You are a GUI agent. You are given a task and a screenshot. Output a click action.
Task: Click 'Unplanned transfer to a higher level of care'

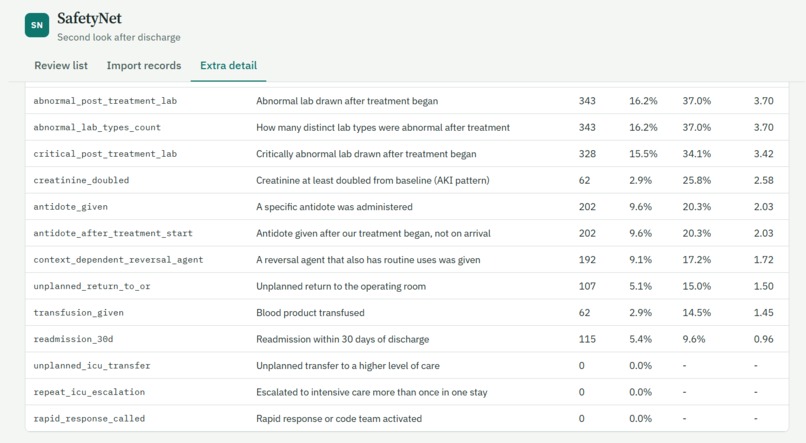pos(348,365)
